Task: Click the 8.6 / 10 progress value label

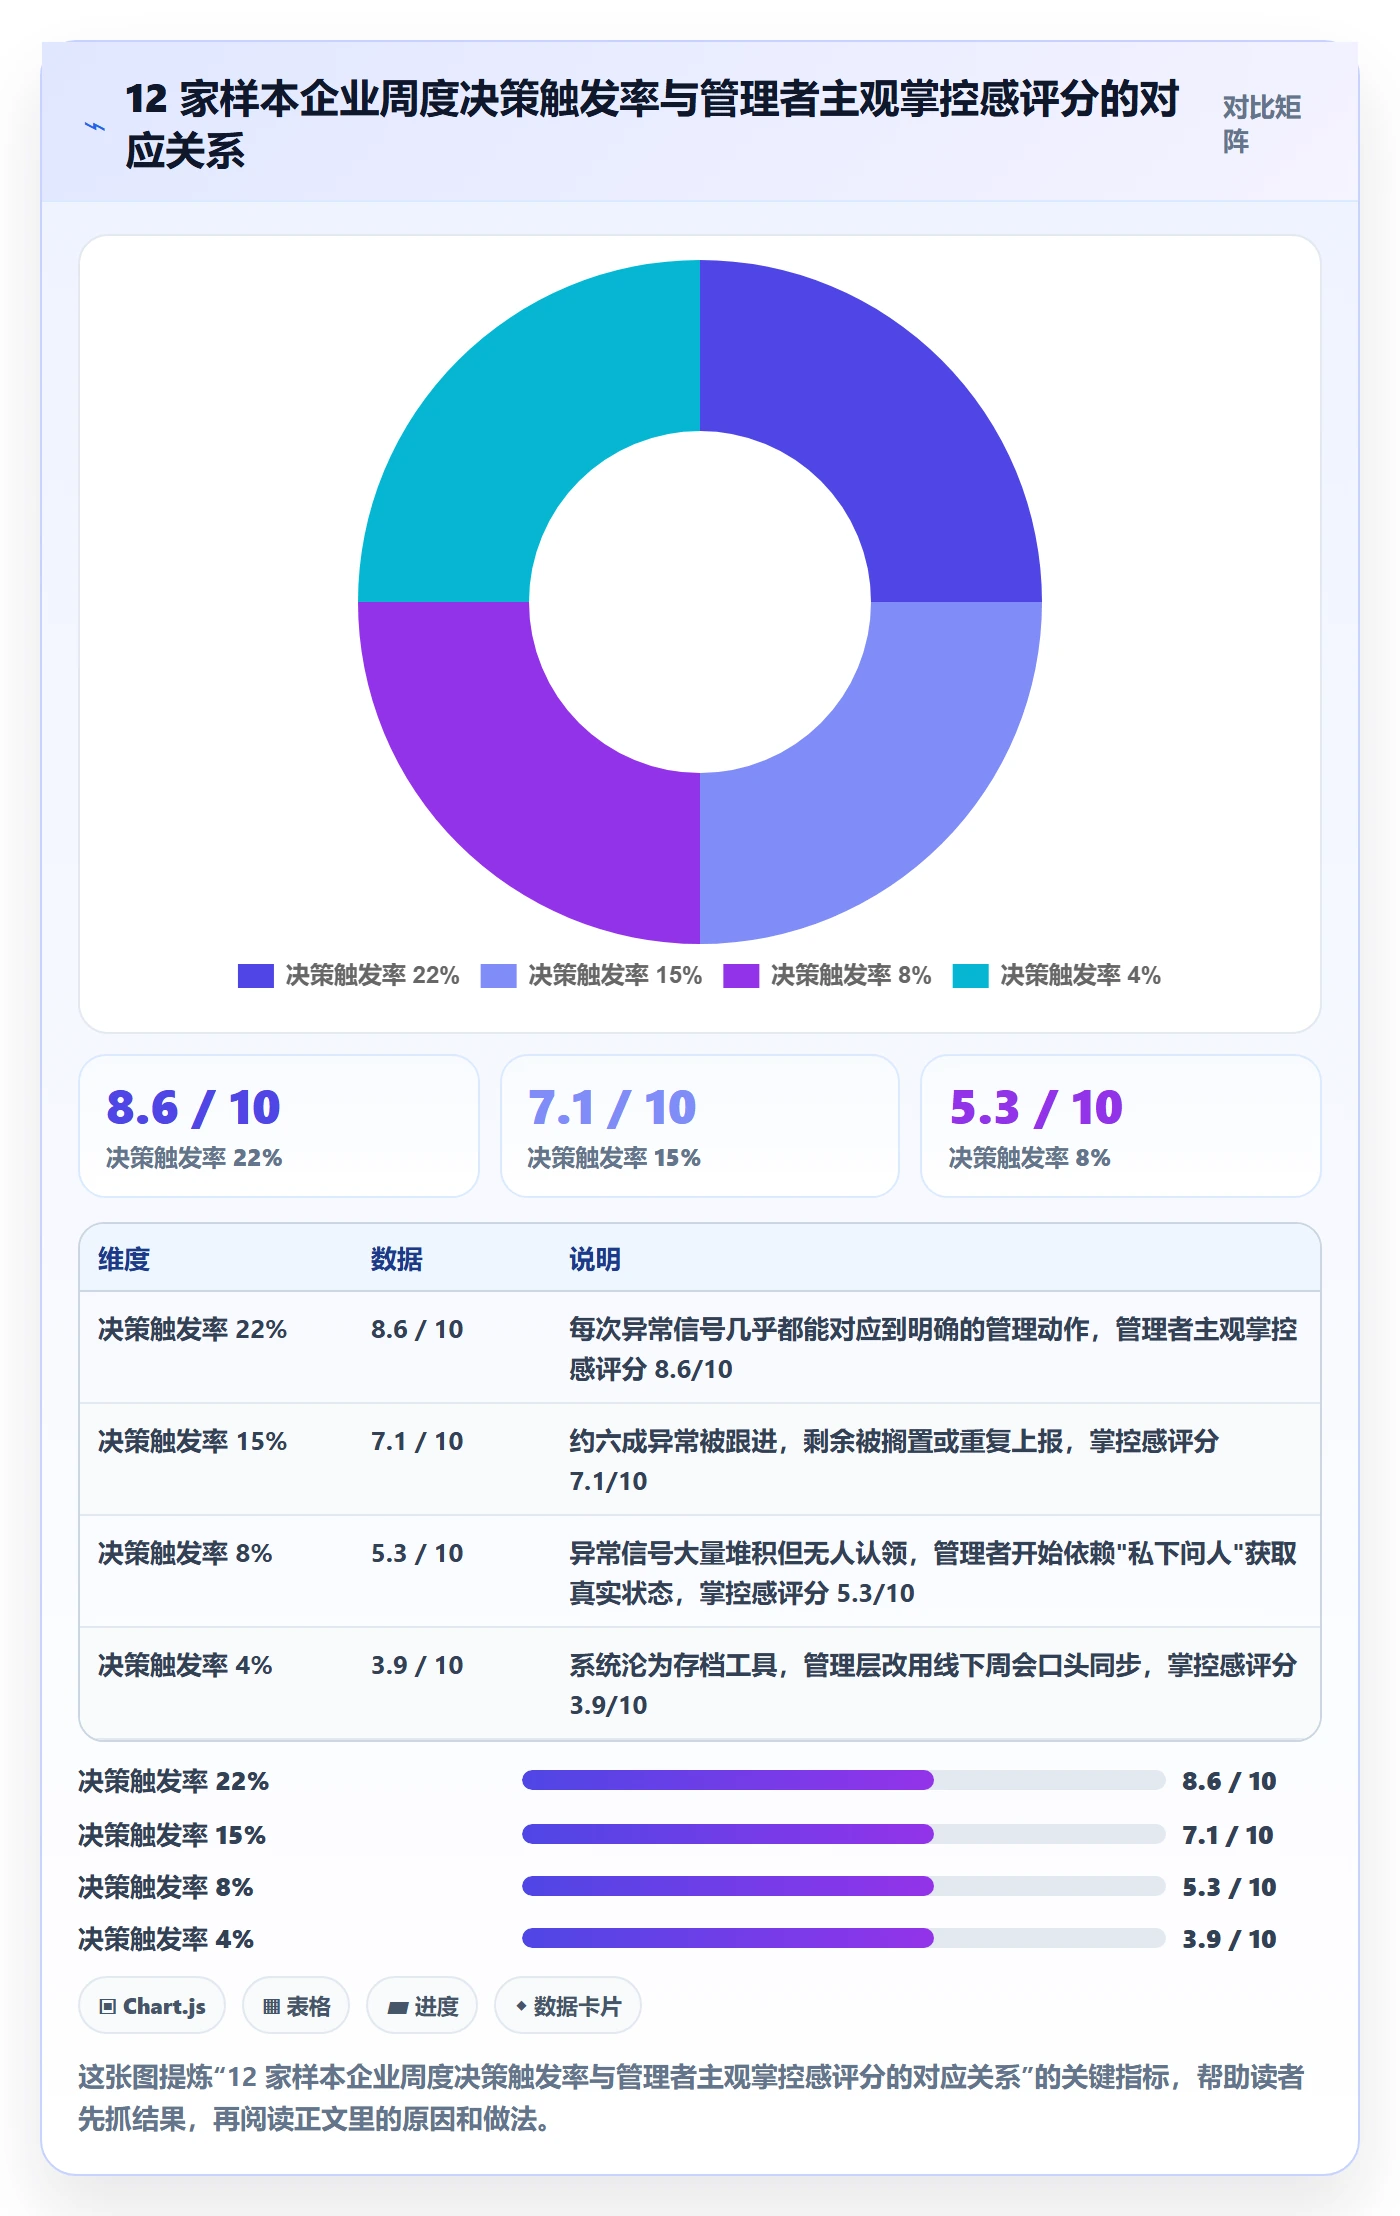Action: click(x=1229, y=1781)
